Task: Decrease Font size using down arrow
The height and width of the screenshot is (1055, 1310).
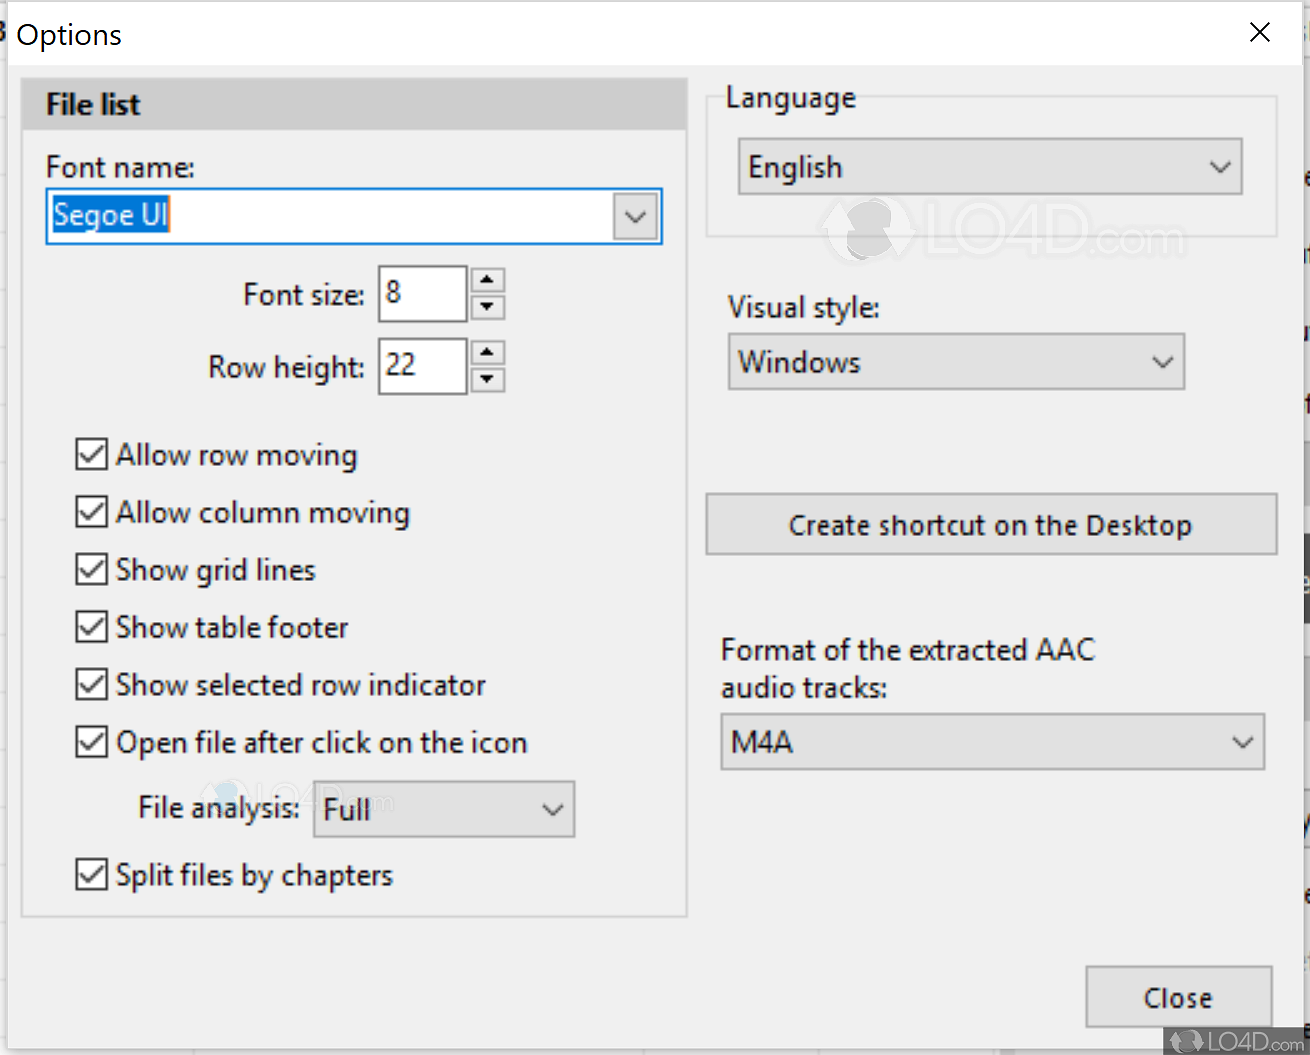Action: [487, 307]
